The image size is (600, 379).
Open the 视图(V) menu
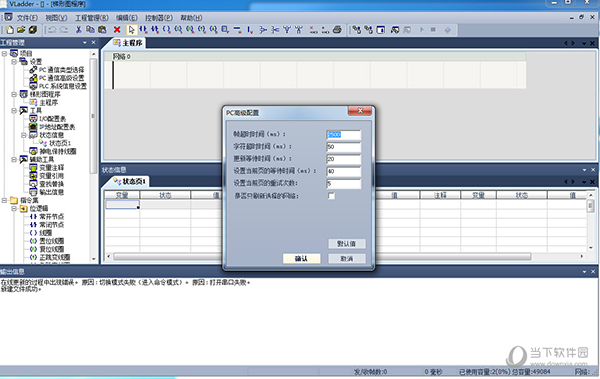coord(56,18)
